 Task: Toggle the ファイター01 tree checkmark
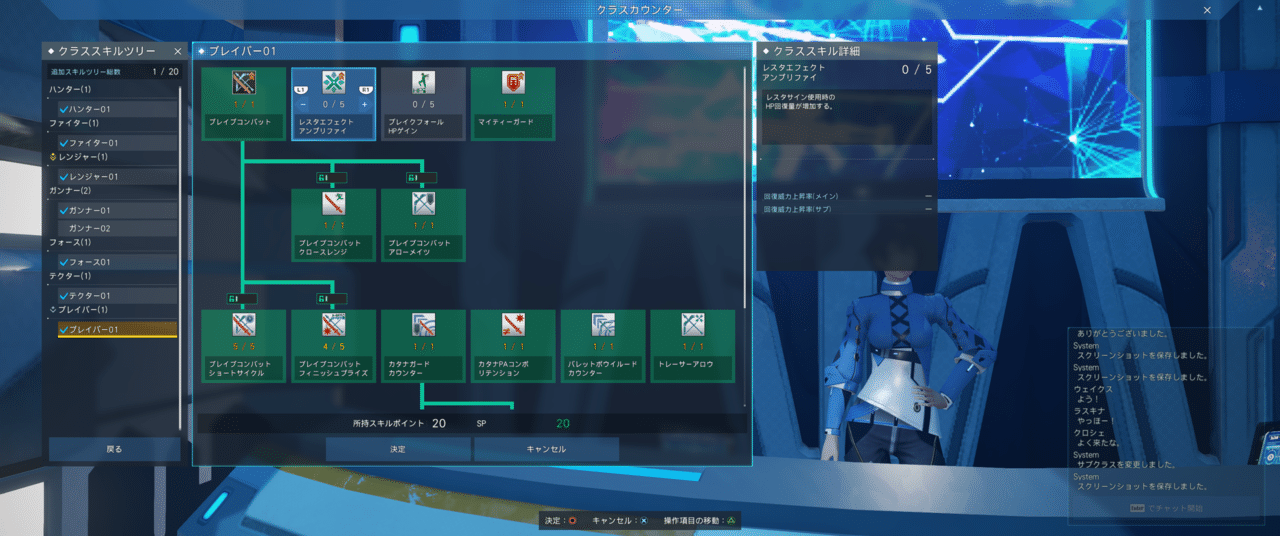coord(64,143)
